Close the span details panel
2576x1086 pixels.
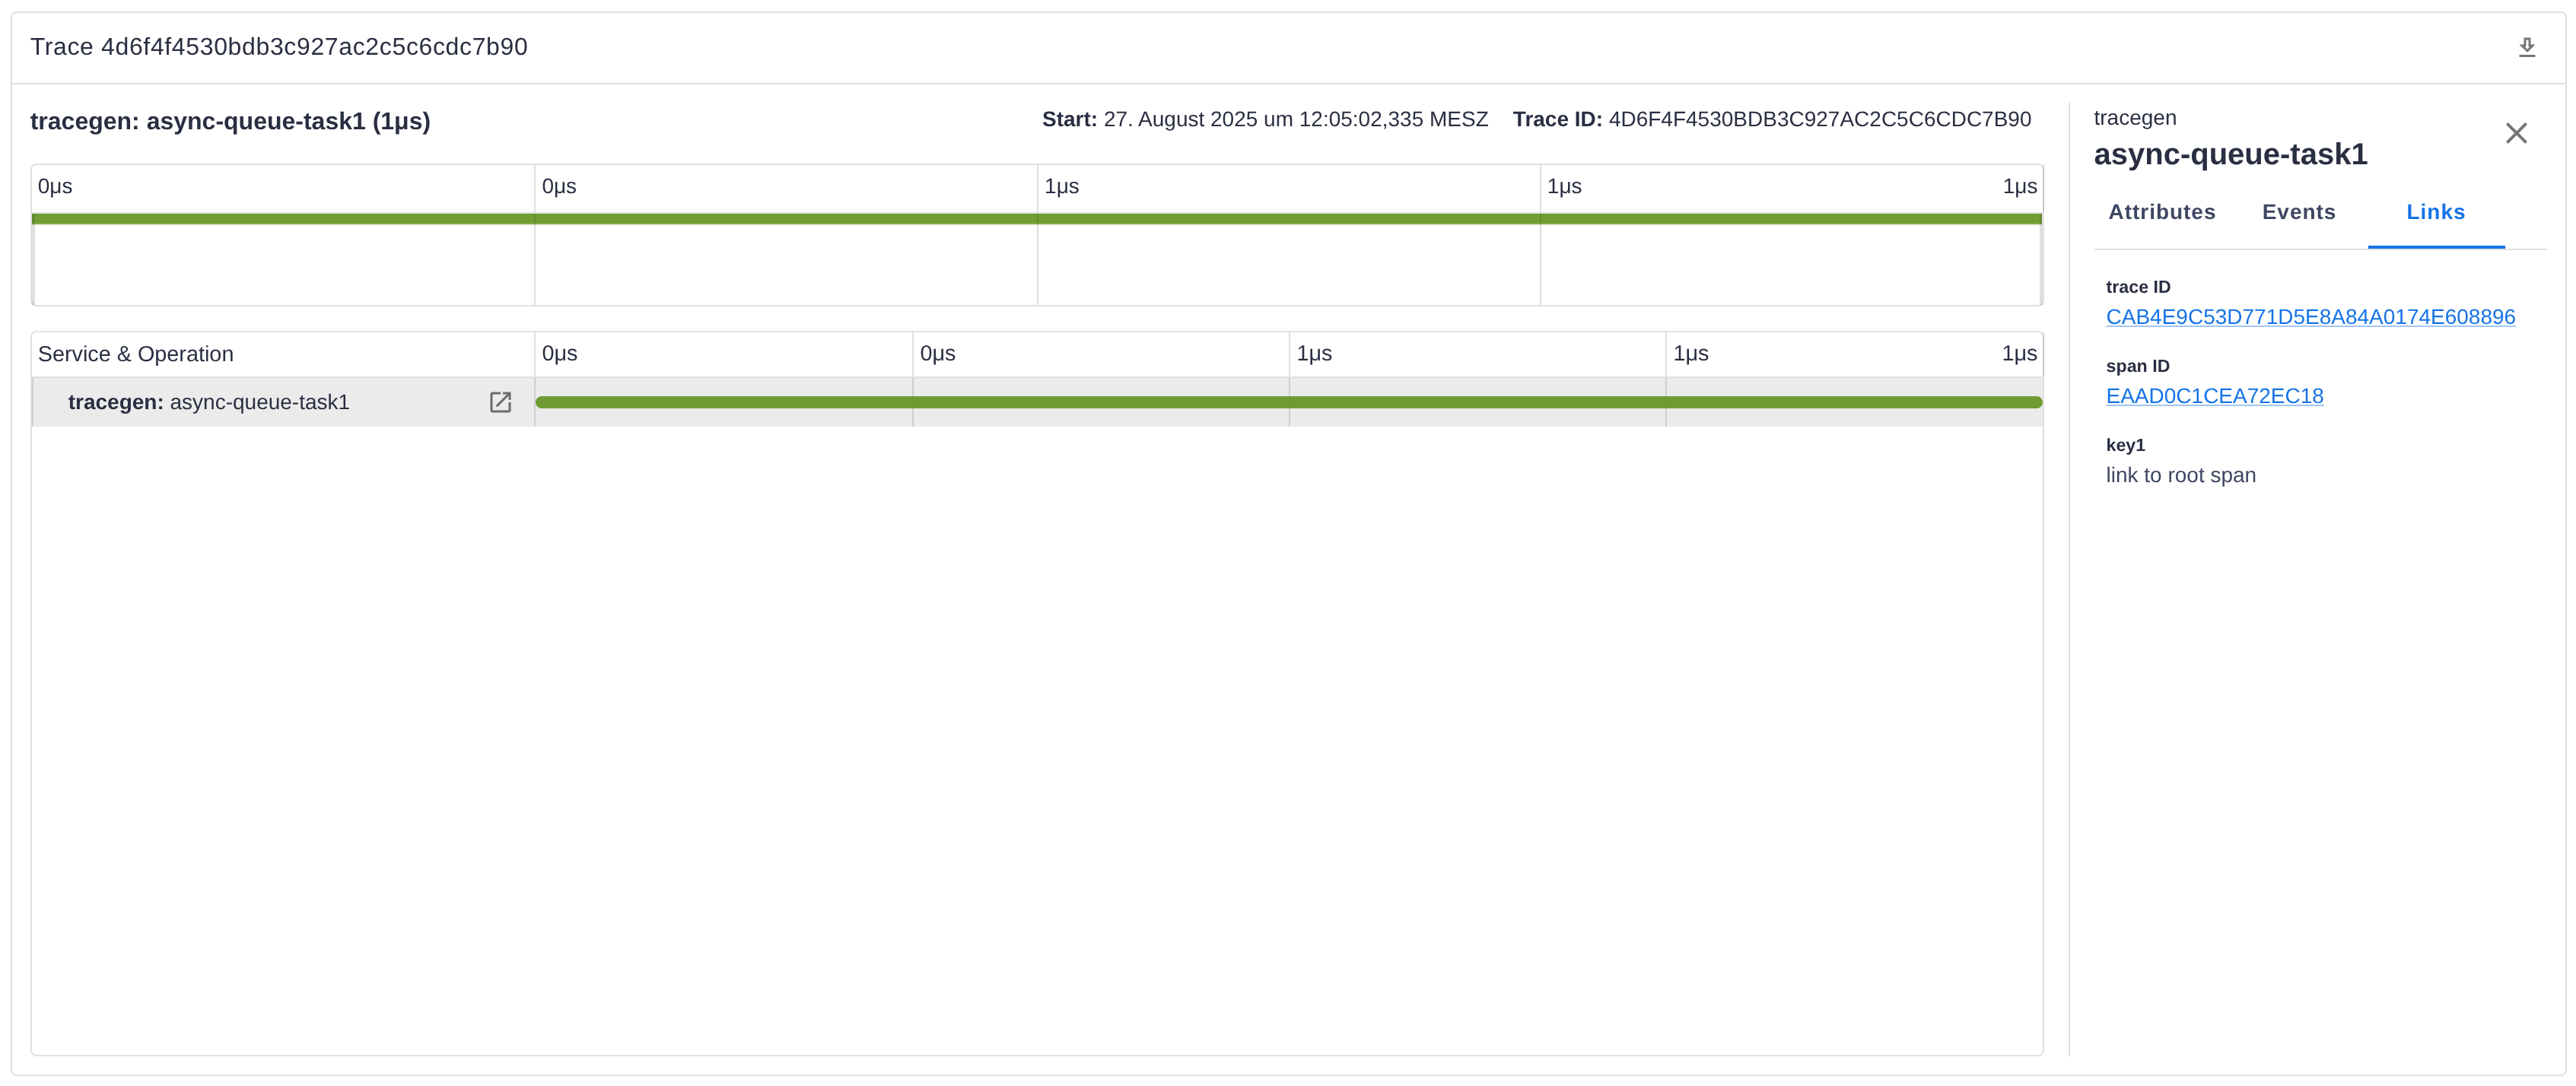tap(2515, 133)
